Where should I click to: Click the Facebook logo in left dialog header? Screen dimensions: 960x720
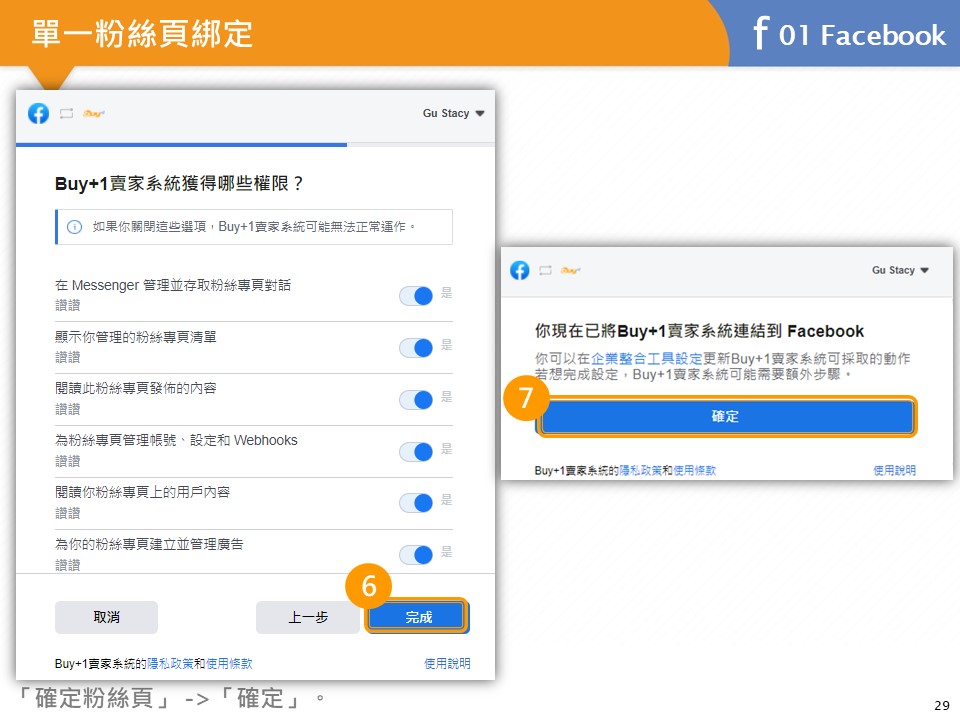[38, 113]
